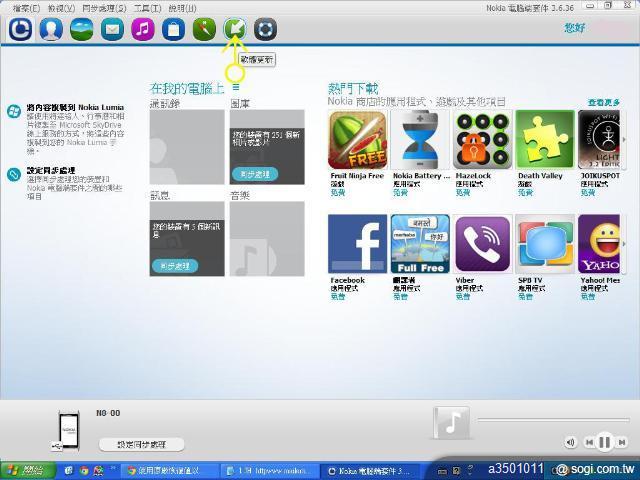Click the Music placeholder tile
The image size is (640, 480).
(267, 239)
